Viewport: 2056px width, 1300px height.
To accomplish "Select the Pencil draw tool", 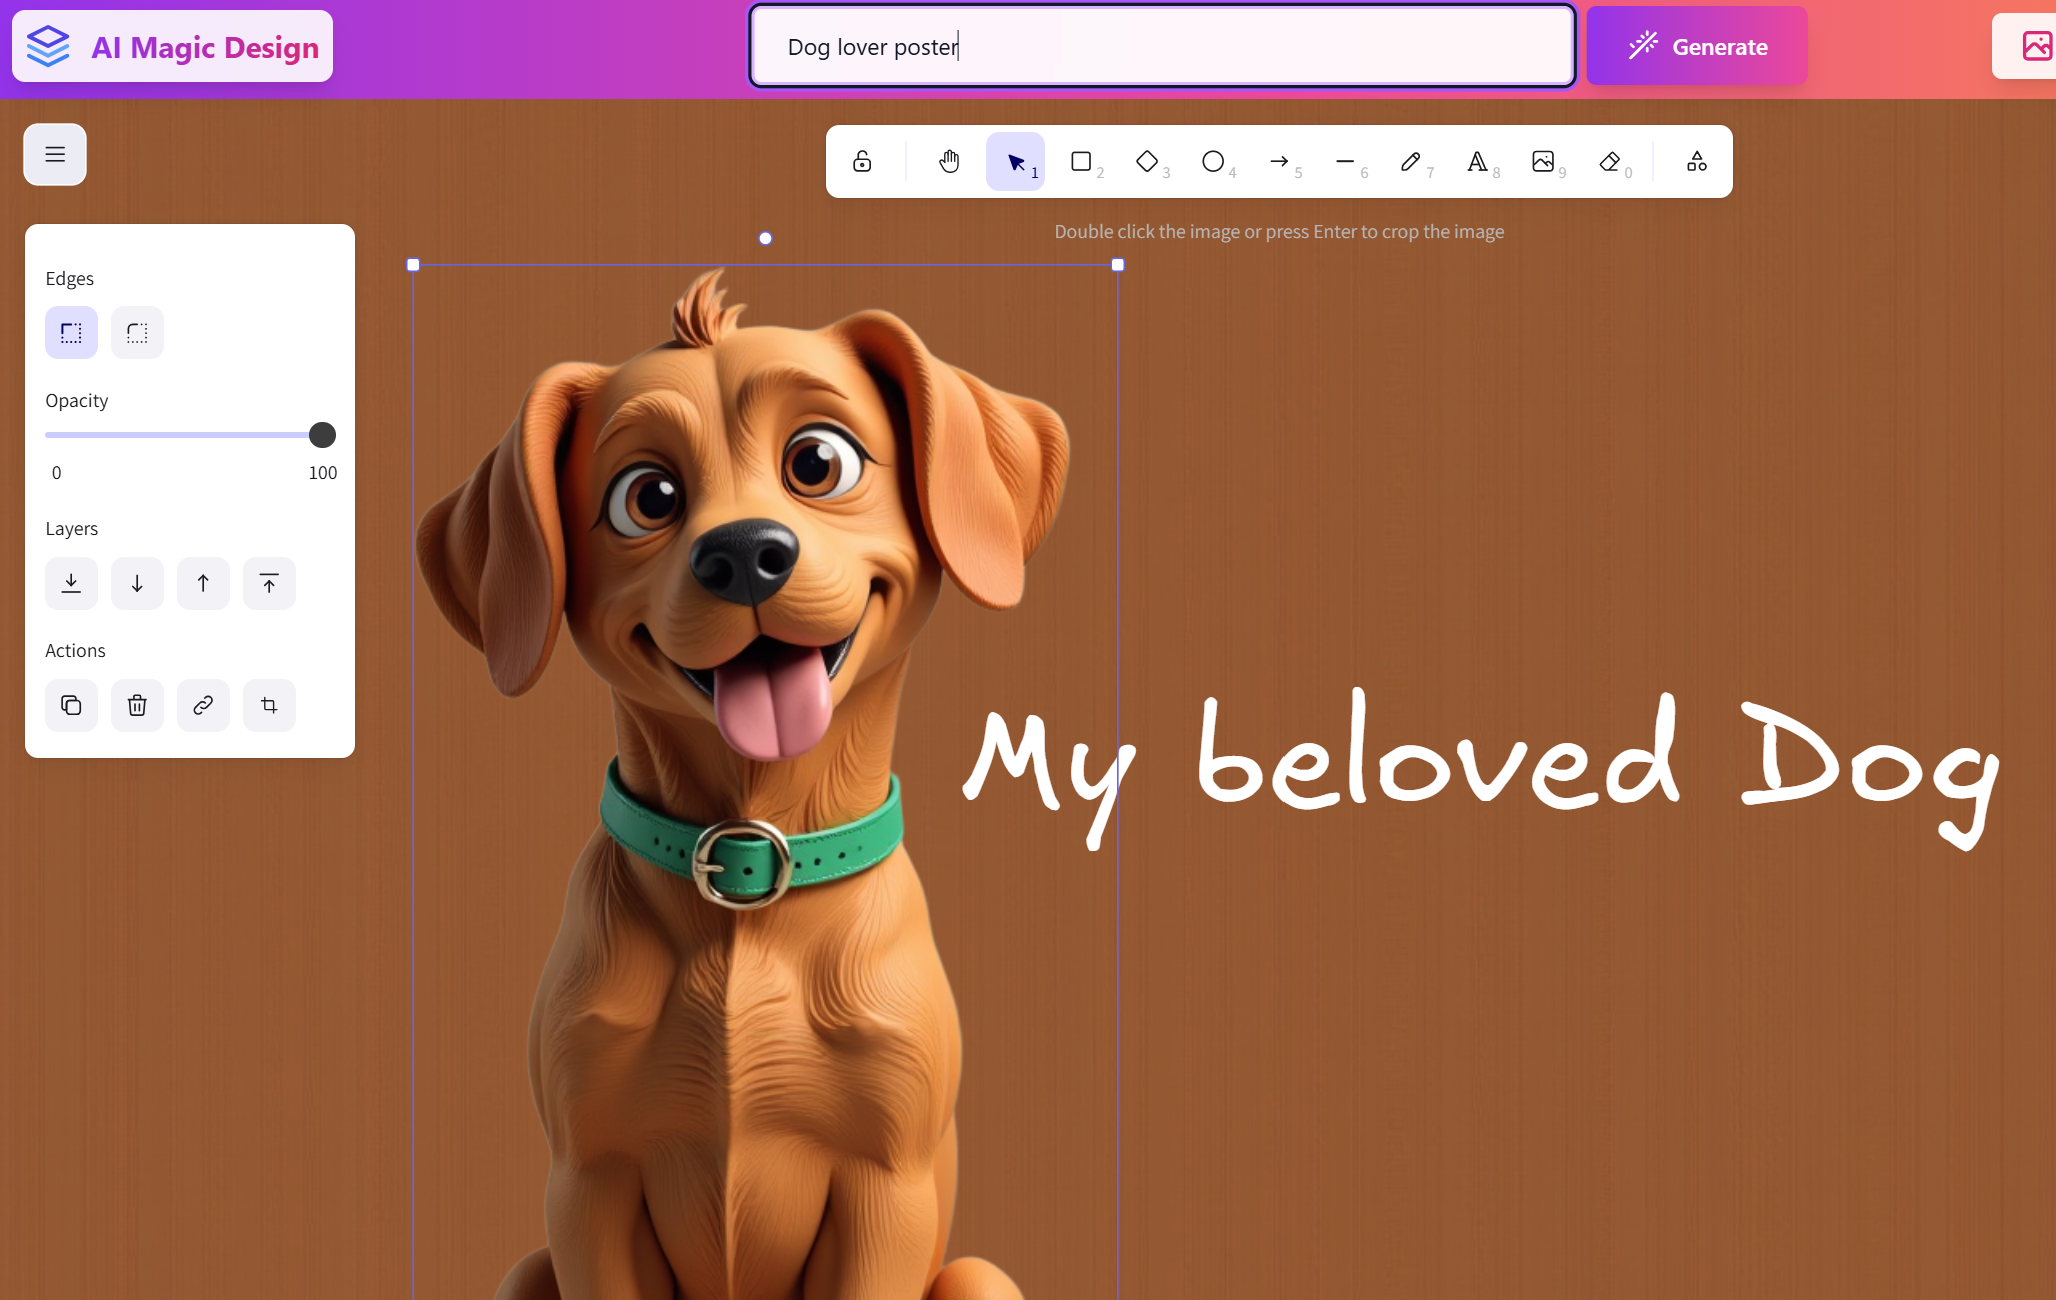I will (1411, 162).
